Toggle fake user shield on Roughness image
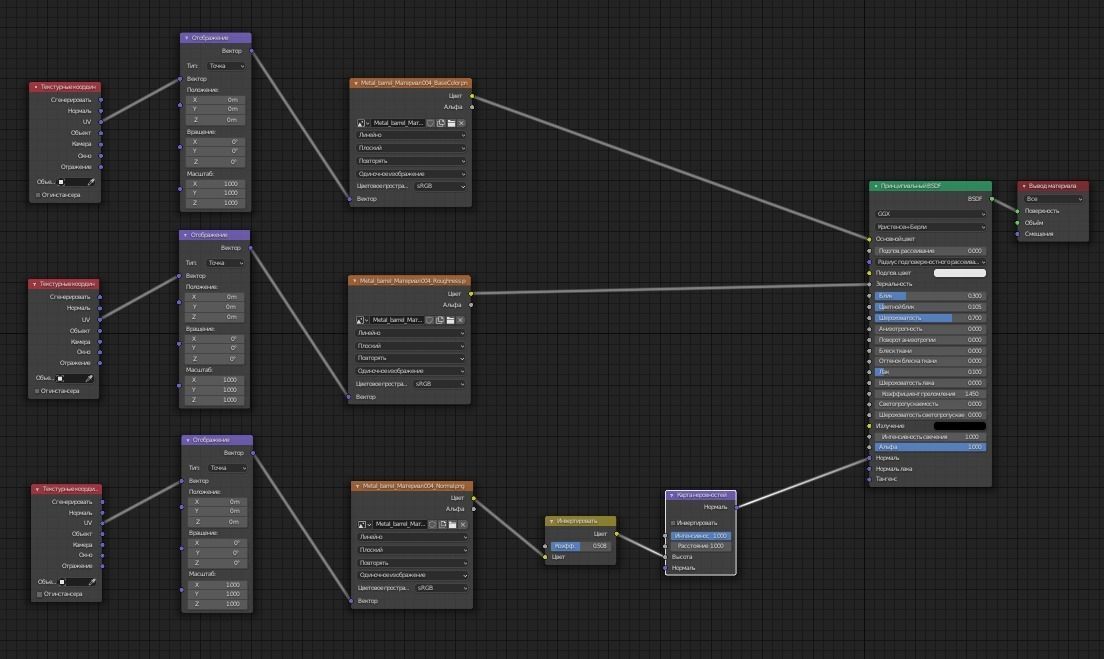Viewport: 1104px width, 659px height. [429, 320]
